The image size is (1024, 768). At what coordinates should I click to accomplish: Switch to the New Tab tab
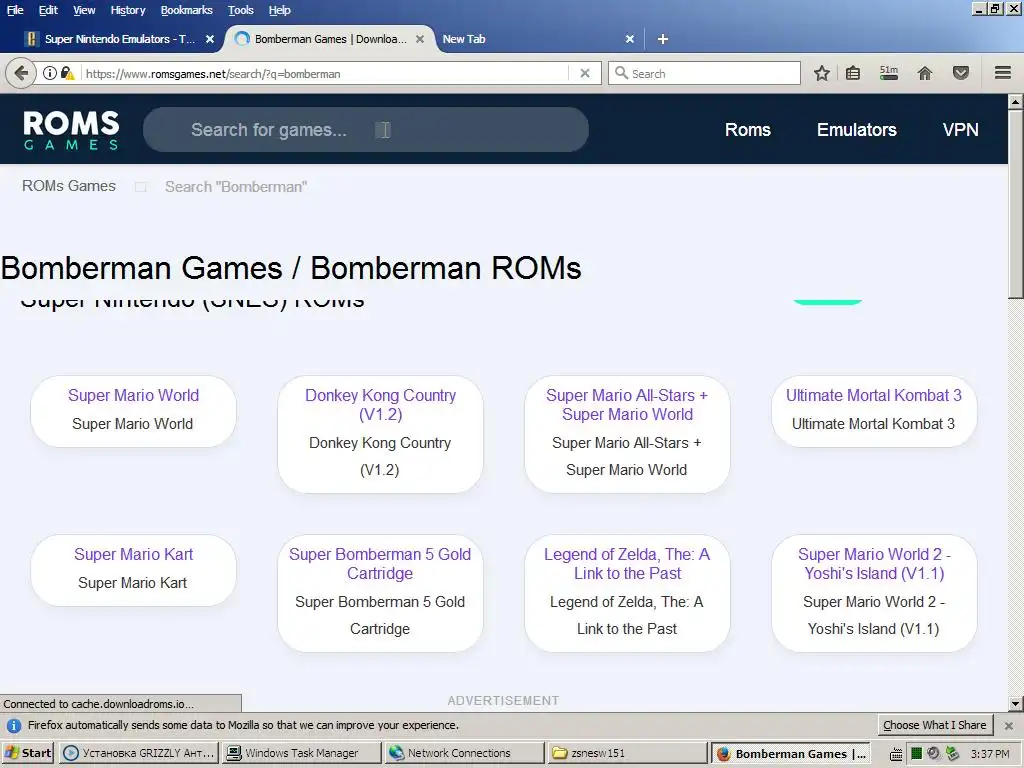pos(464,39)
